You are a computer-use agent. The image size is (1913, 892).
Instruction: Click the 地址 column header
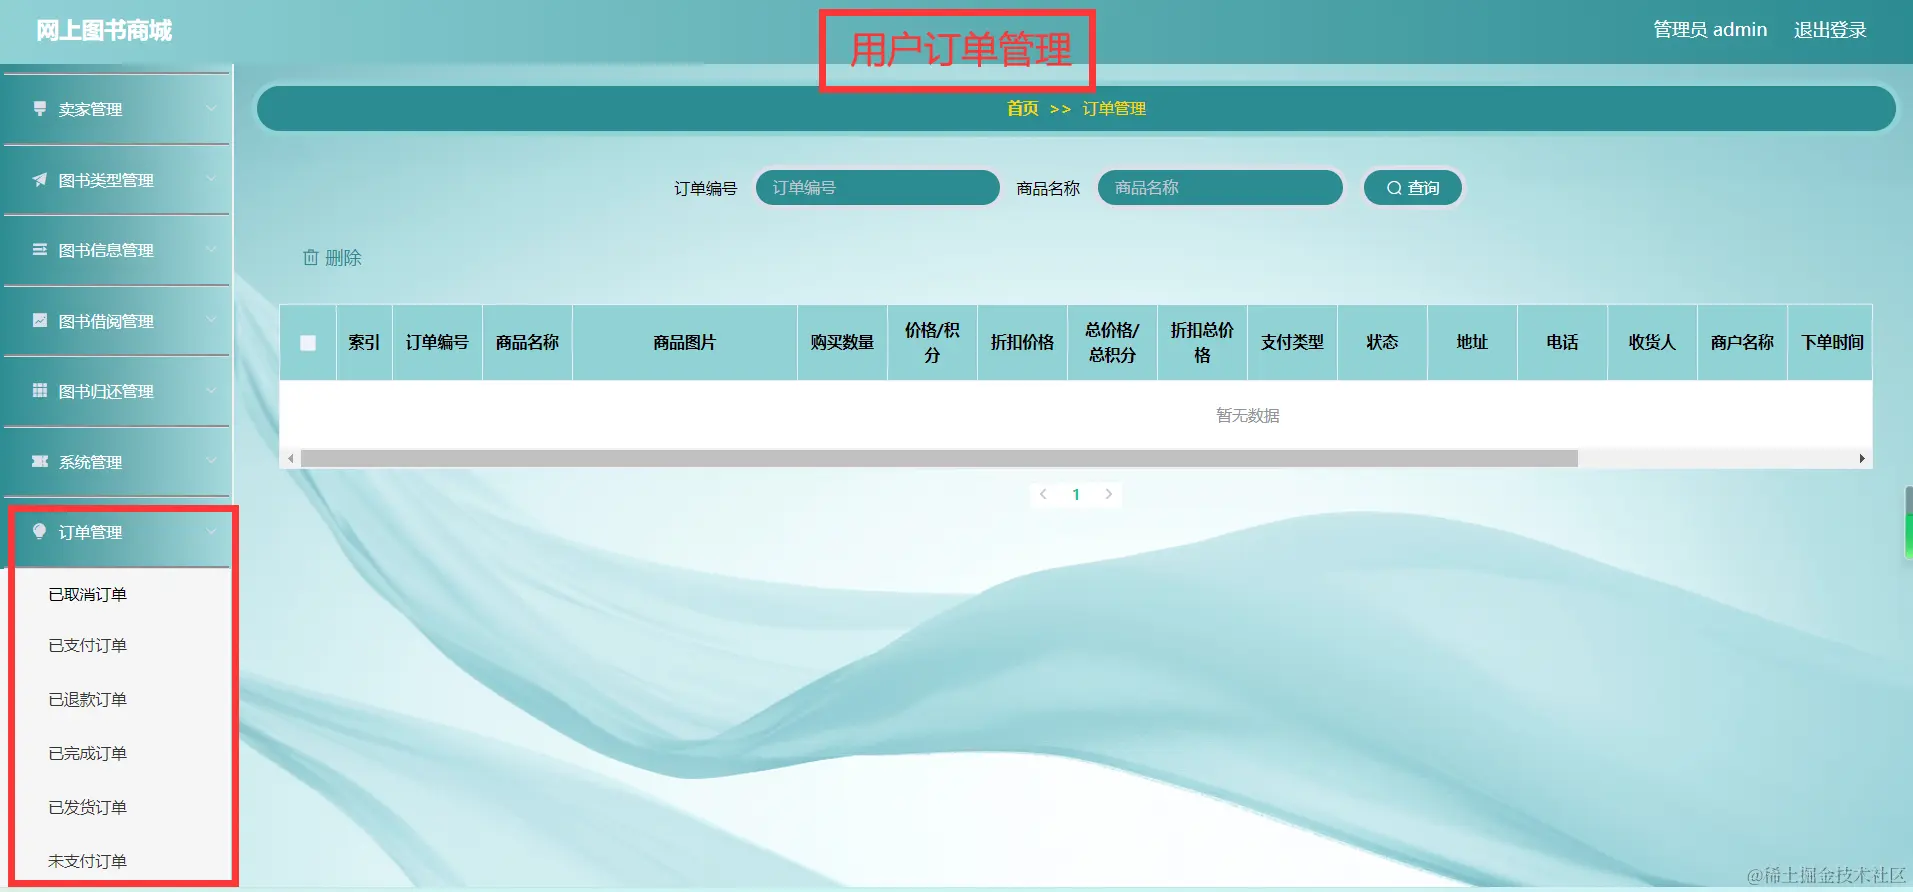(1472, 342)
